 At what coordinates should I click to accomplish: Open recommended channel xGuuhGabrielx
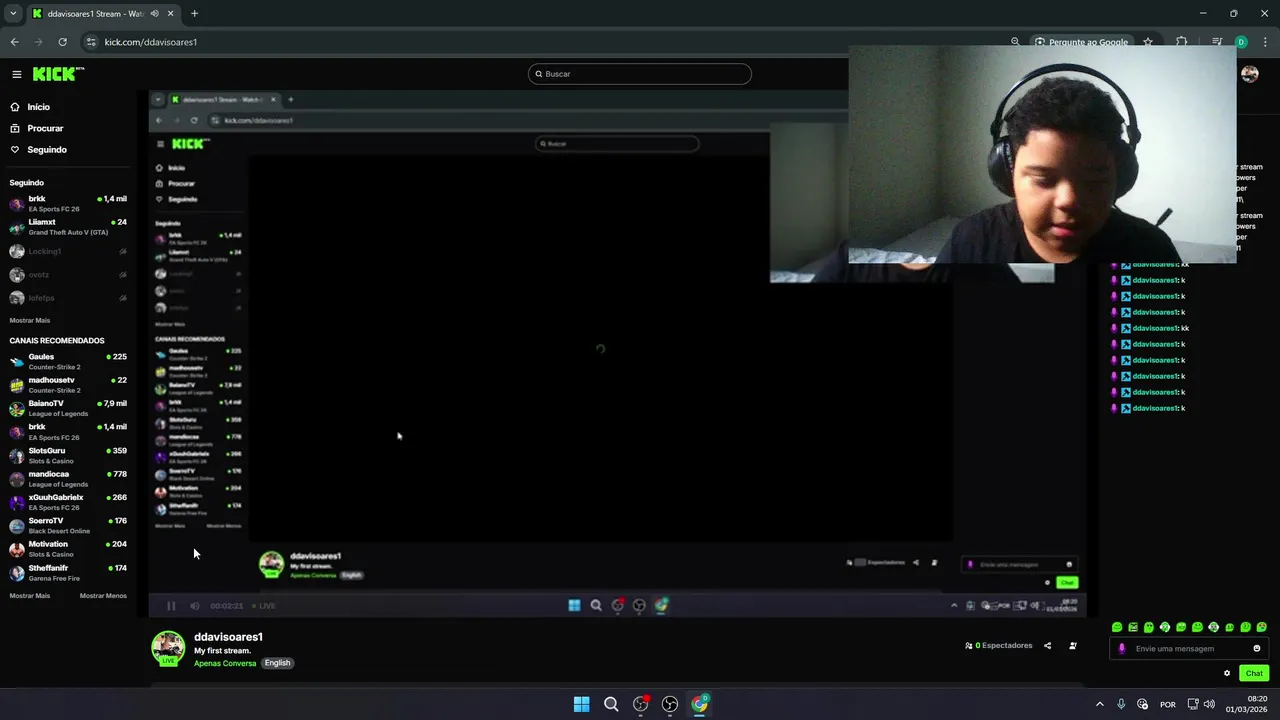coord(68,502)
